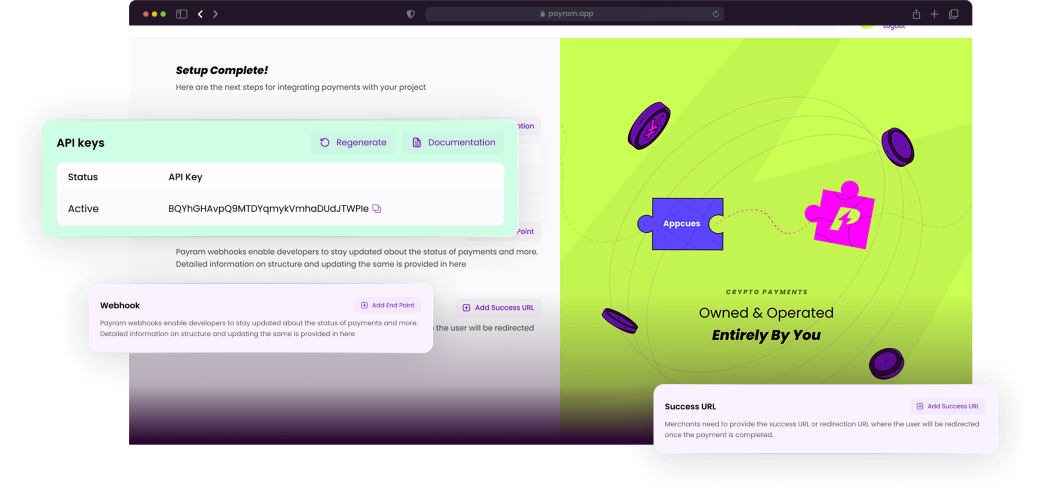Image resolution: width=1040 pixels, height=500 pixels.
Task: Copy the API key using the copy icon
Action: click(377, 208)
